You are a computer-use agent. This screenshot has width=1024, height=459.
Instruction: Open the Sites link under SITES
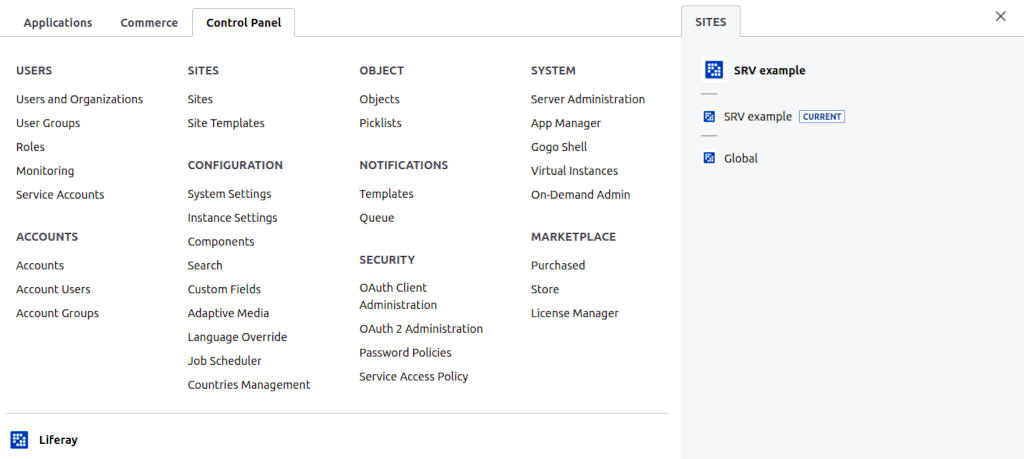tap(200, 99)
